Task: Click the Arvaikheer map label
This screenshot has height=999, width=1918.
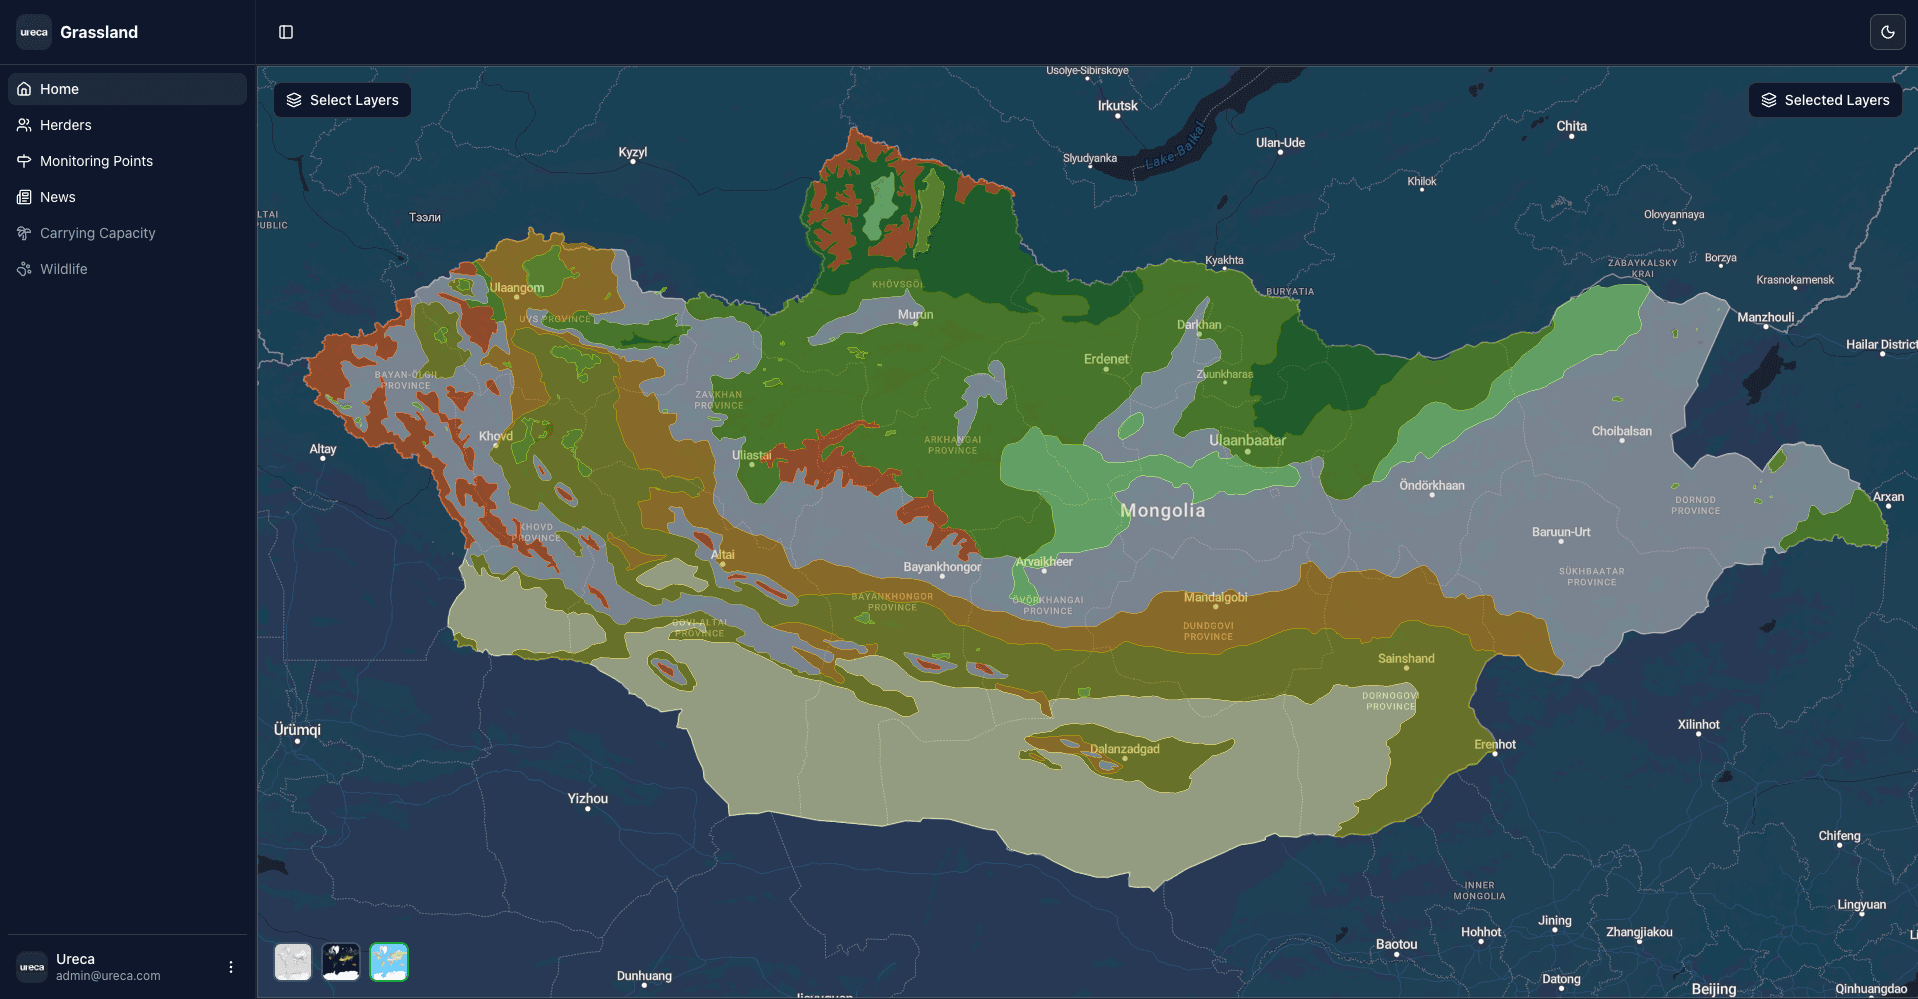Action: tap(1044, 562)
